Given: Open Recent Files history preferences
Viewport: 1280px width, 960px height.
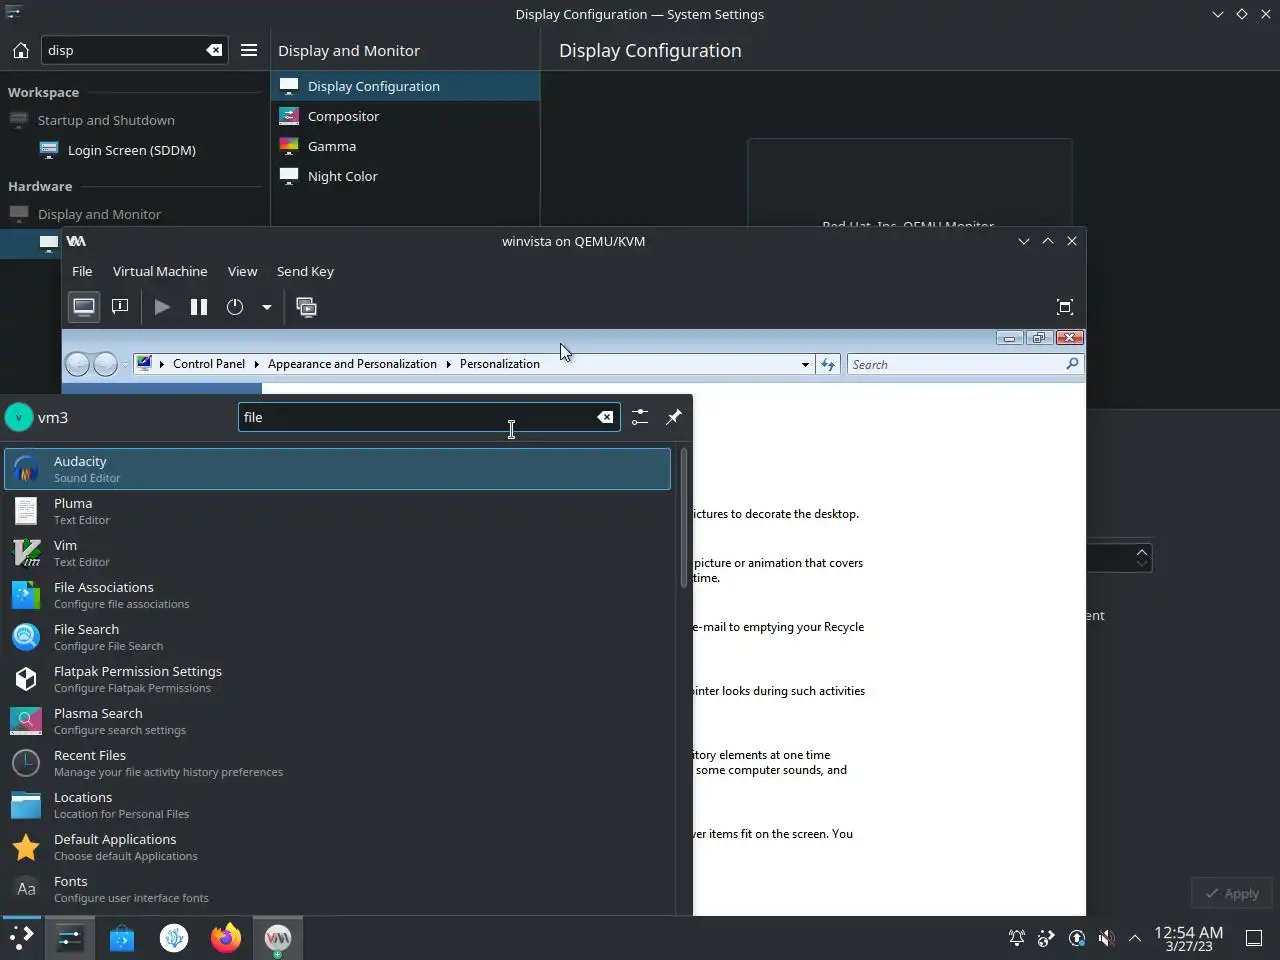Looking at the screenshot, I should point(337,763).
